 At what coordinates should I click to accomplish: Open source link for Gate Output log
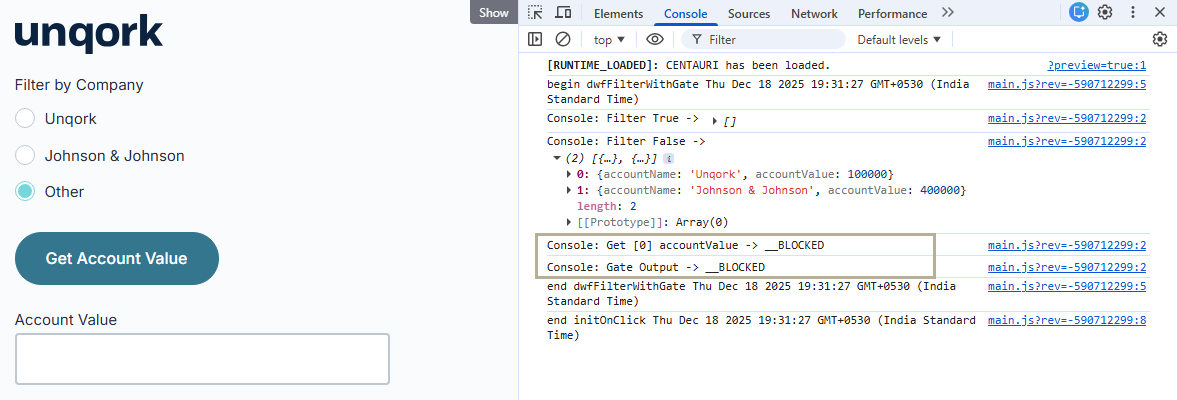[1067, 267]
